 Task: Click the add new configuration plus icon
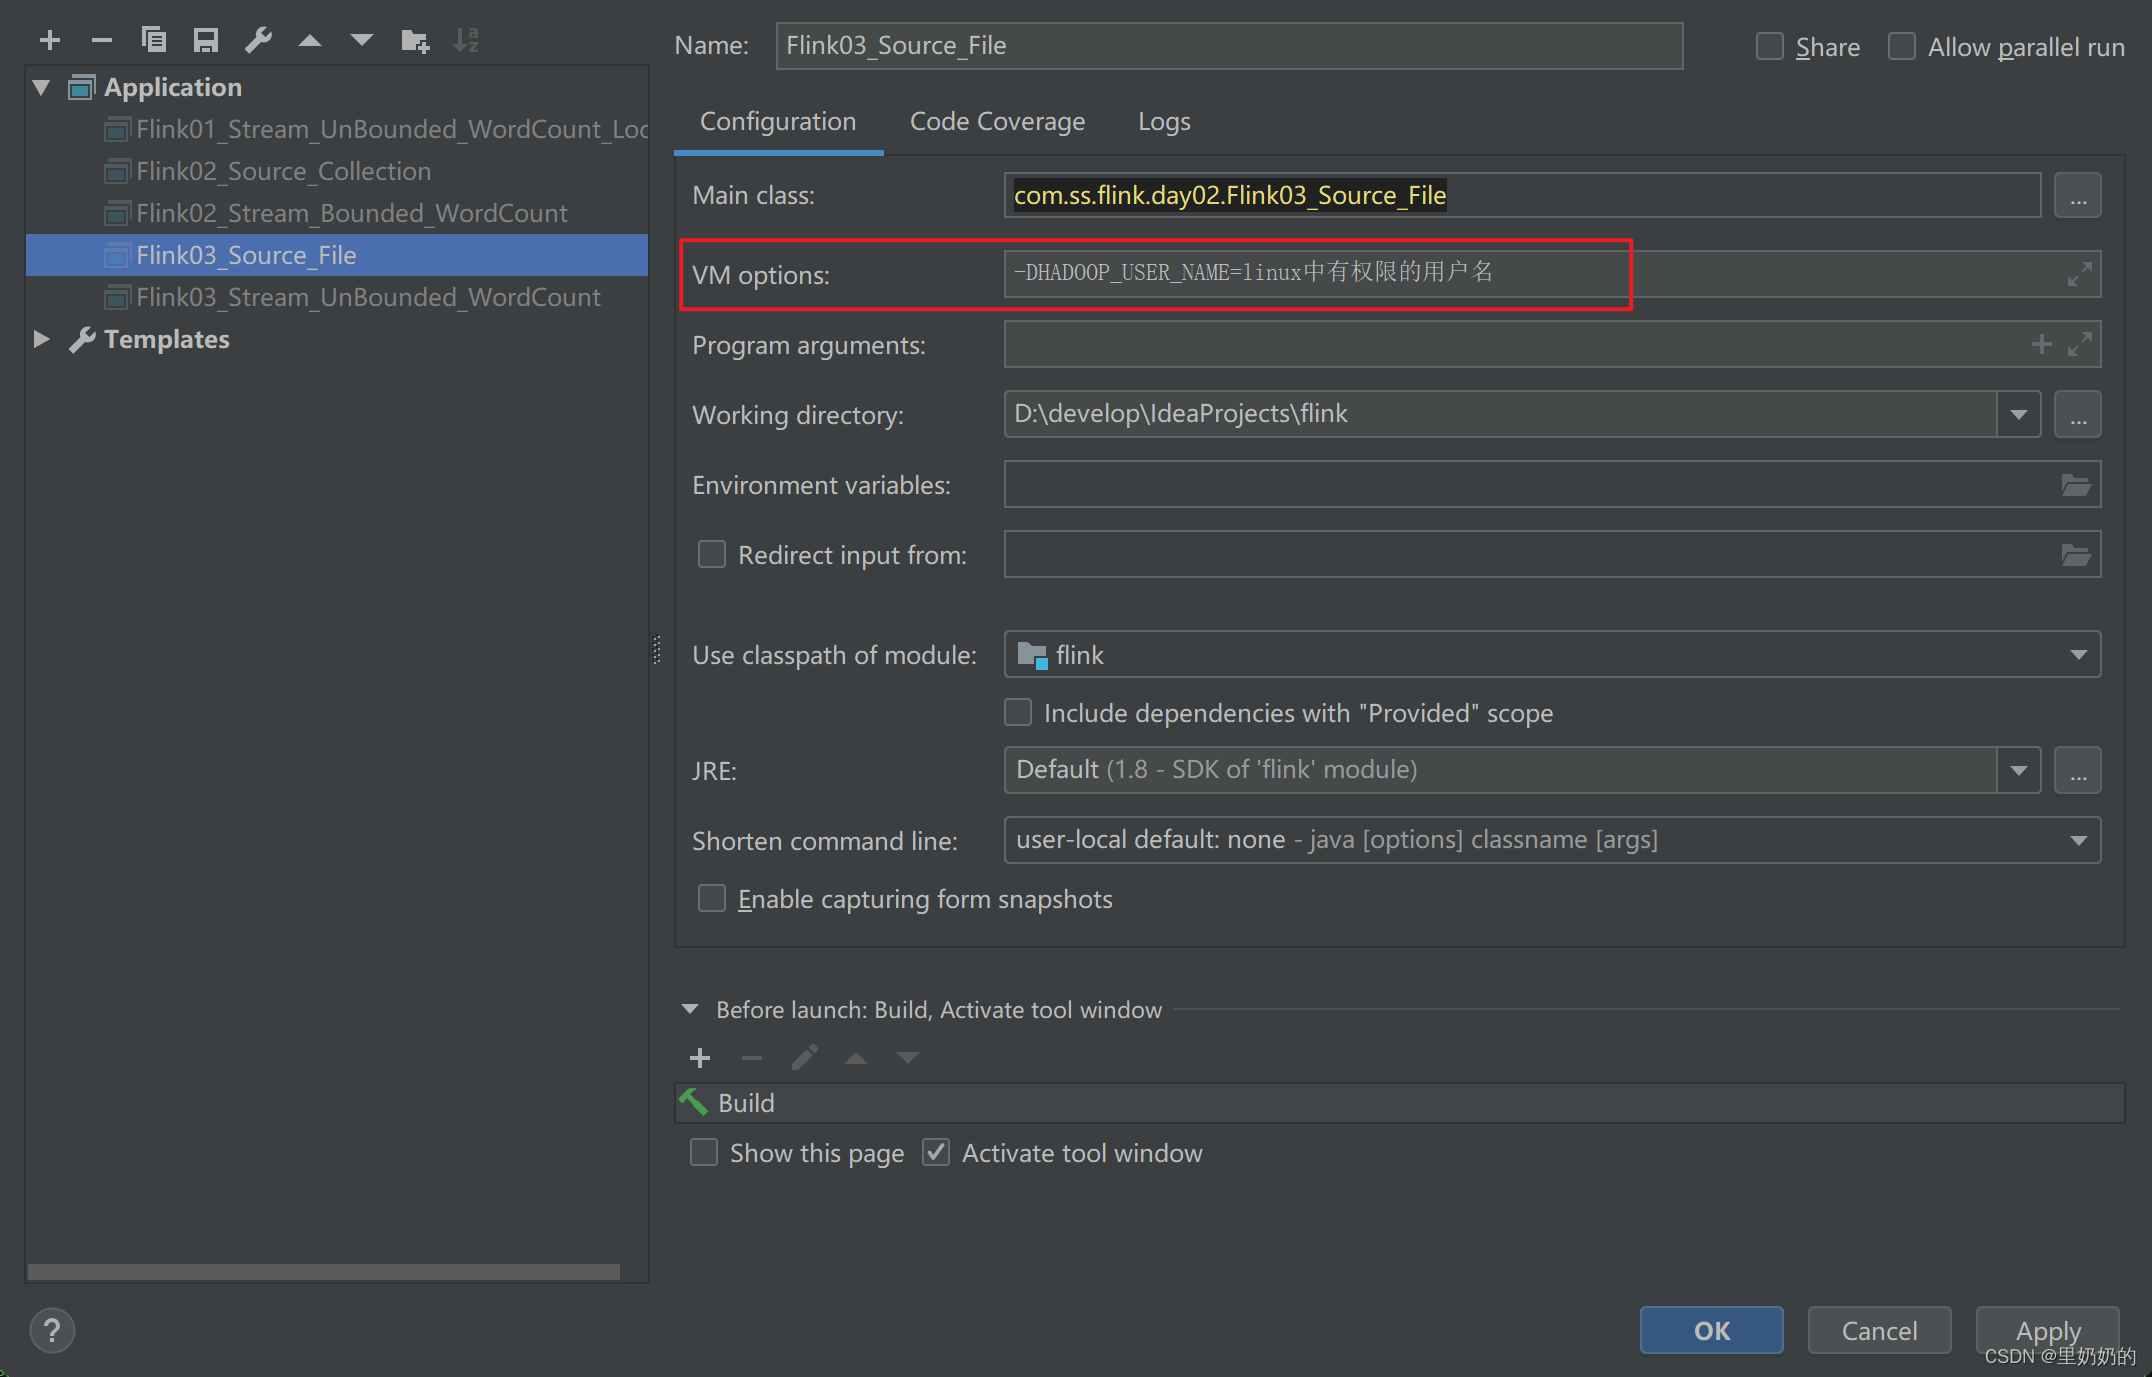(x=50, y=40)
